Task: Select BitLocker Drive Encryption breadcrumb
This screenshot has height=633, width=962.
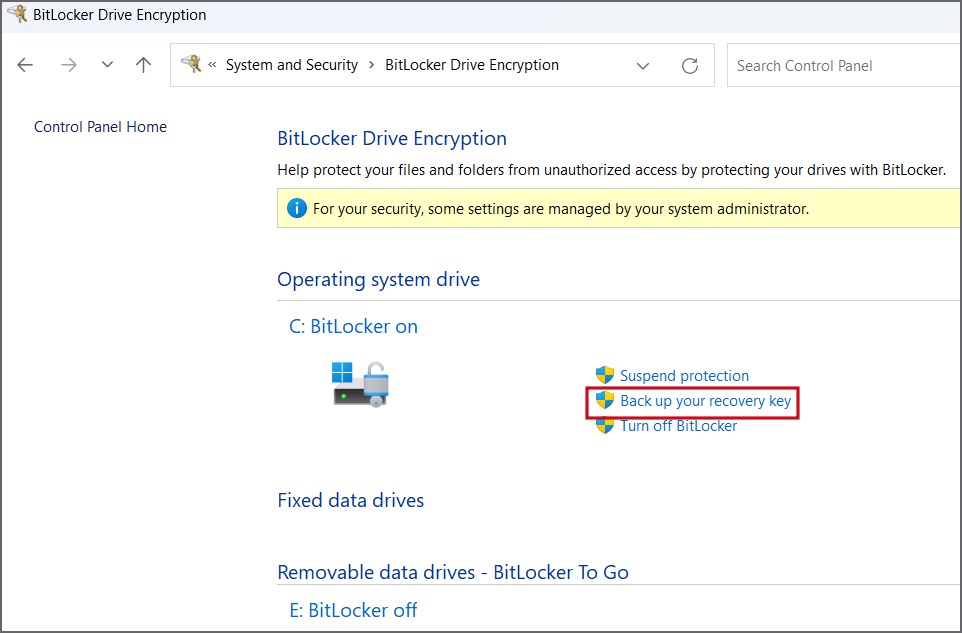Action: click(471, 65)
